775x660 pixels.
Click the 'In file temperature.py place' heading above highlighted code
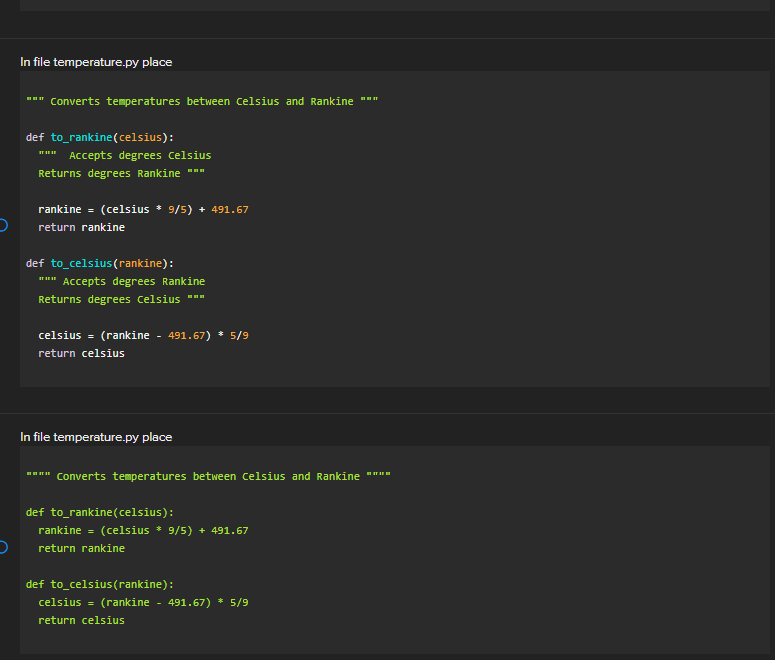pyautogui.click(x=96, y=62)
